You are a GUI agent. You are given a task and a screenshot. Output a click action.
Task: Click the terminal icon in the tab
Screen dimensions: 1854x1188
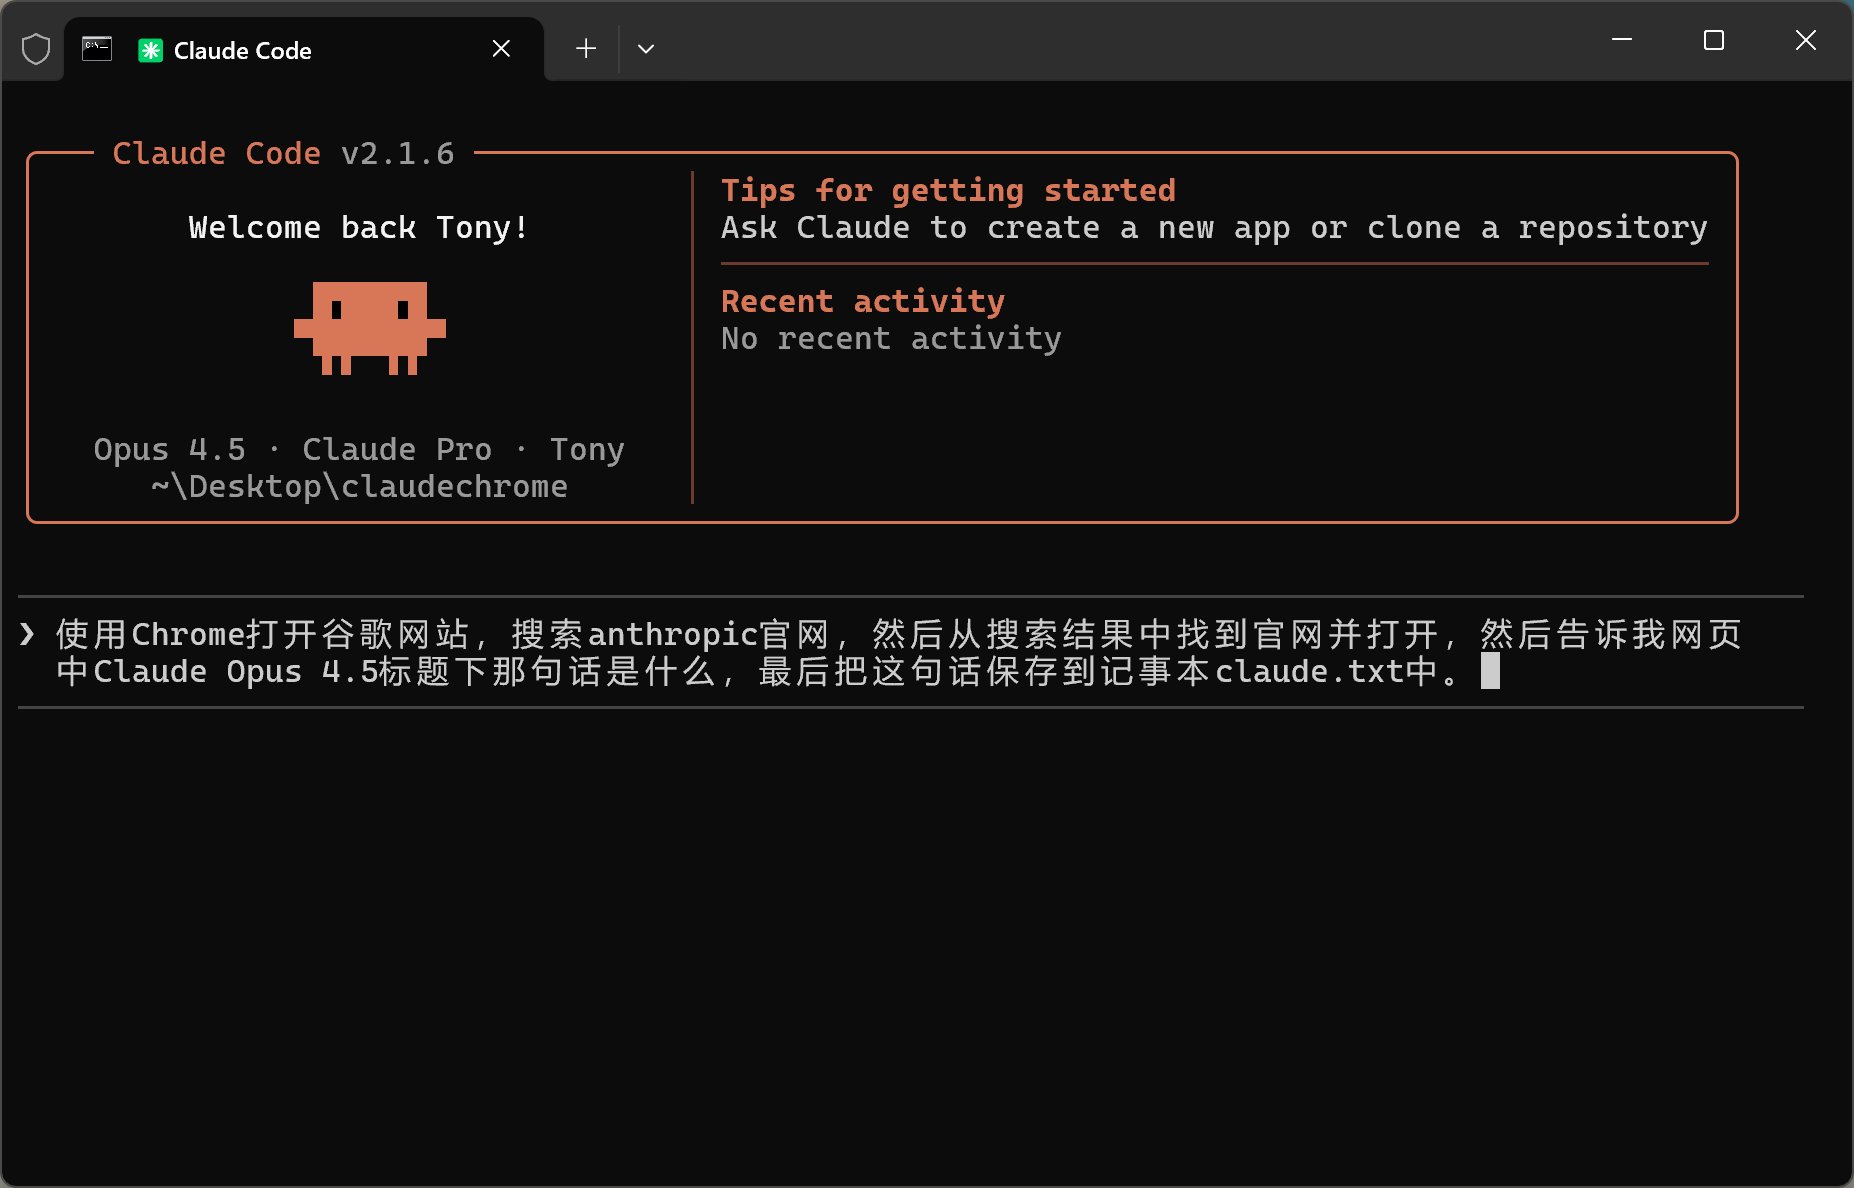(97, 49)
